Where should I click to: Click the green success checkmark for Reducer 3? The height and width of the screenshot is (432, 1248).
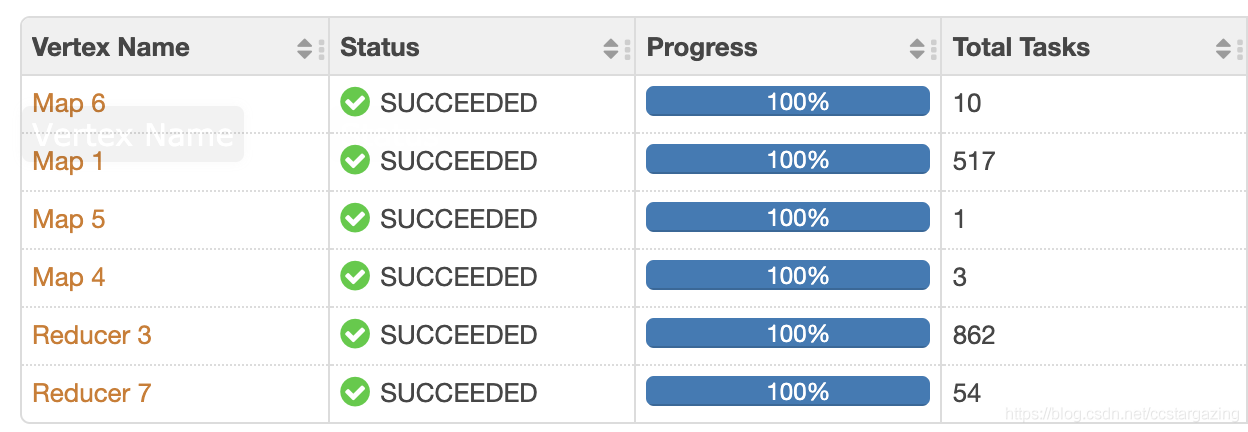click(355, 334)
